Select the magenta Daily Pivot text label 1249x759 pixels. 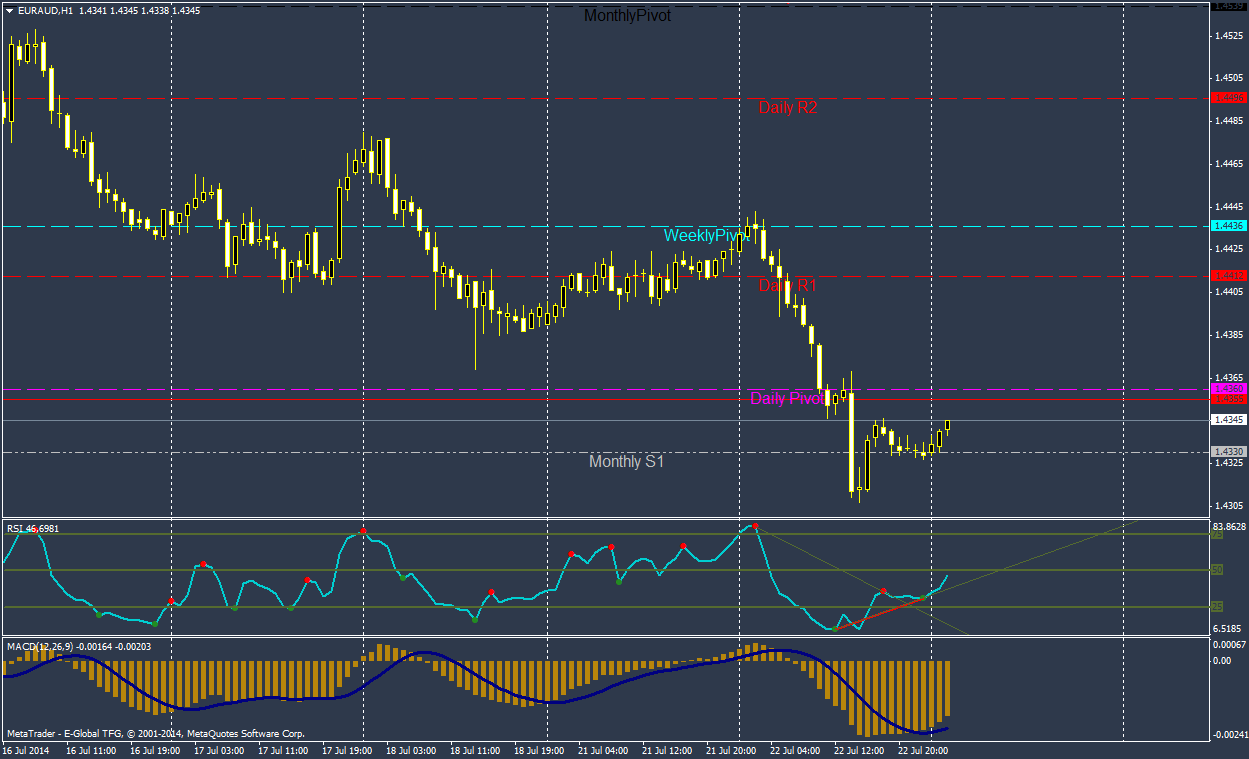pos(786,398)
